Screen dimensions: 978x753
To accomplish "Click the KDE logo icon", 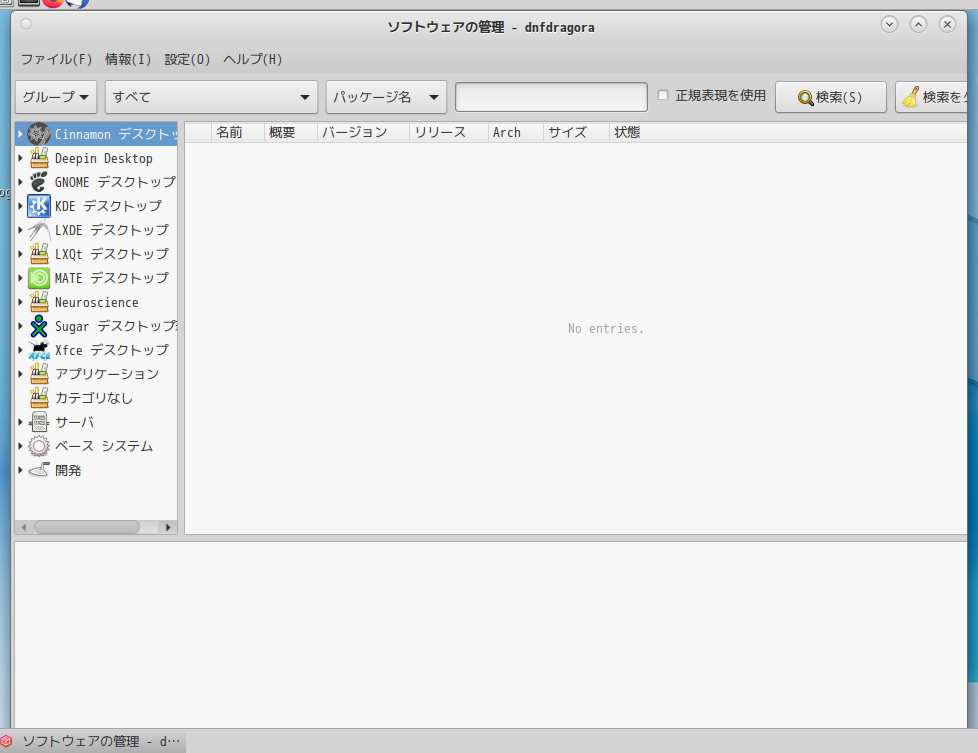I will 39,206.
